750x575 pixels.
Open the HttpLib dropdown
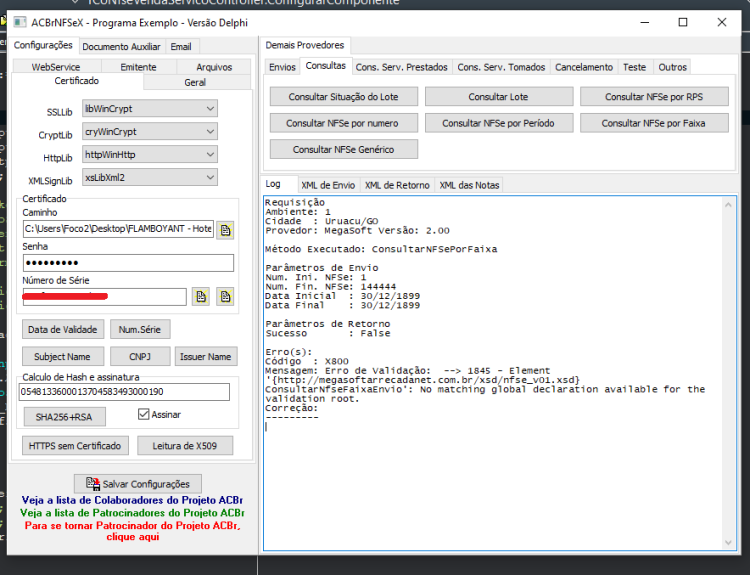tap(150, 155)
